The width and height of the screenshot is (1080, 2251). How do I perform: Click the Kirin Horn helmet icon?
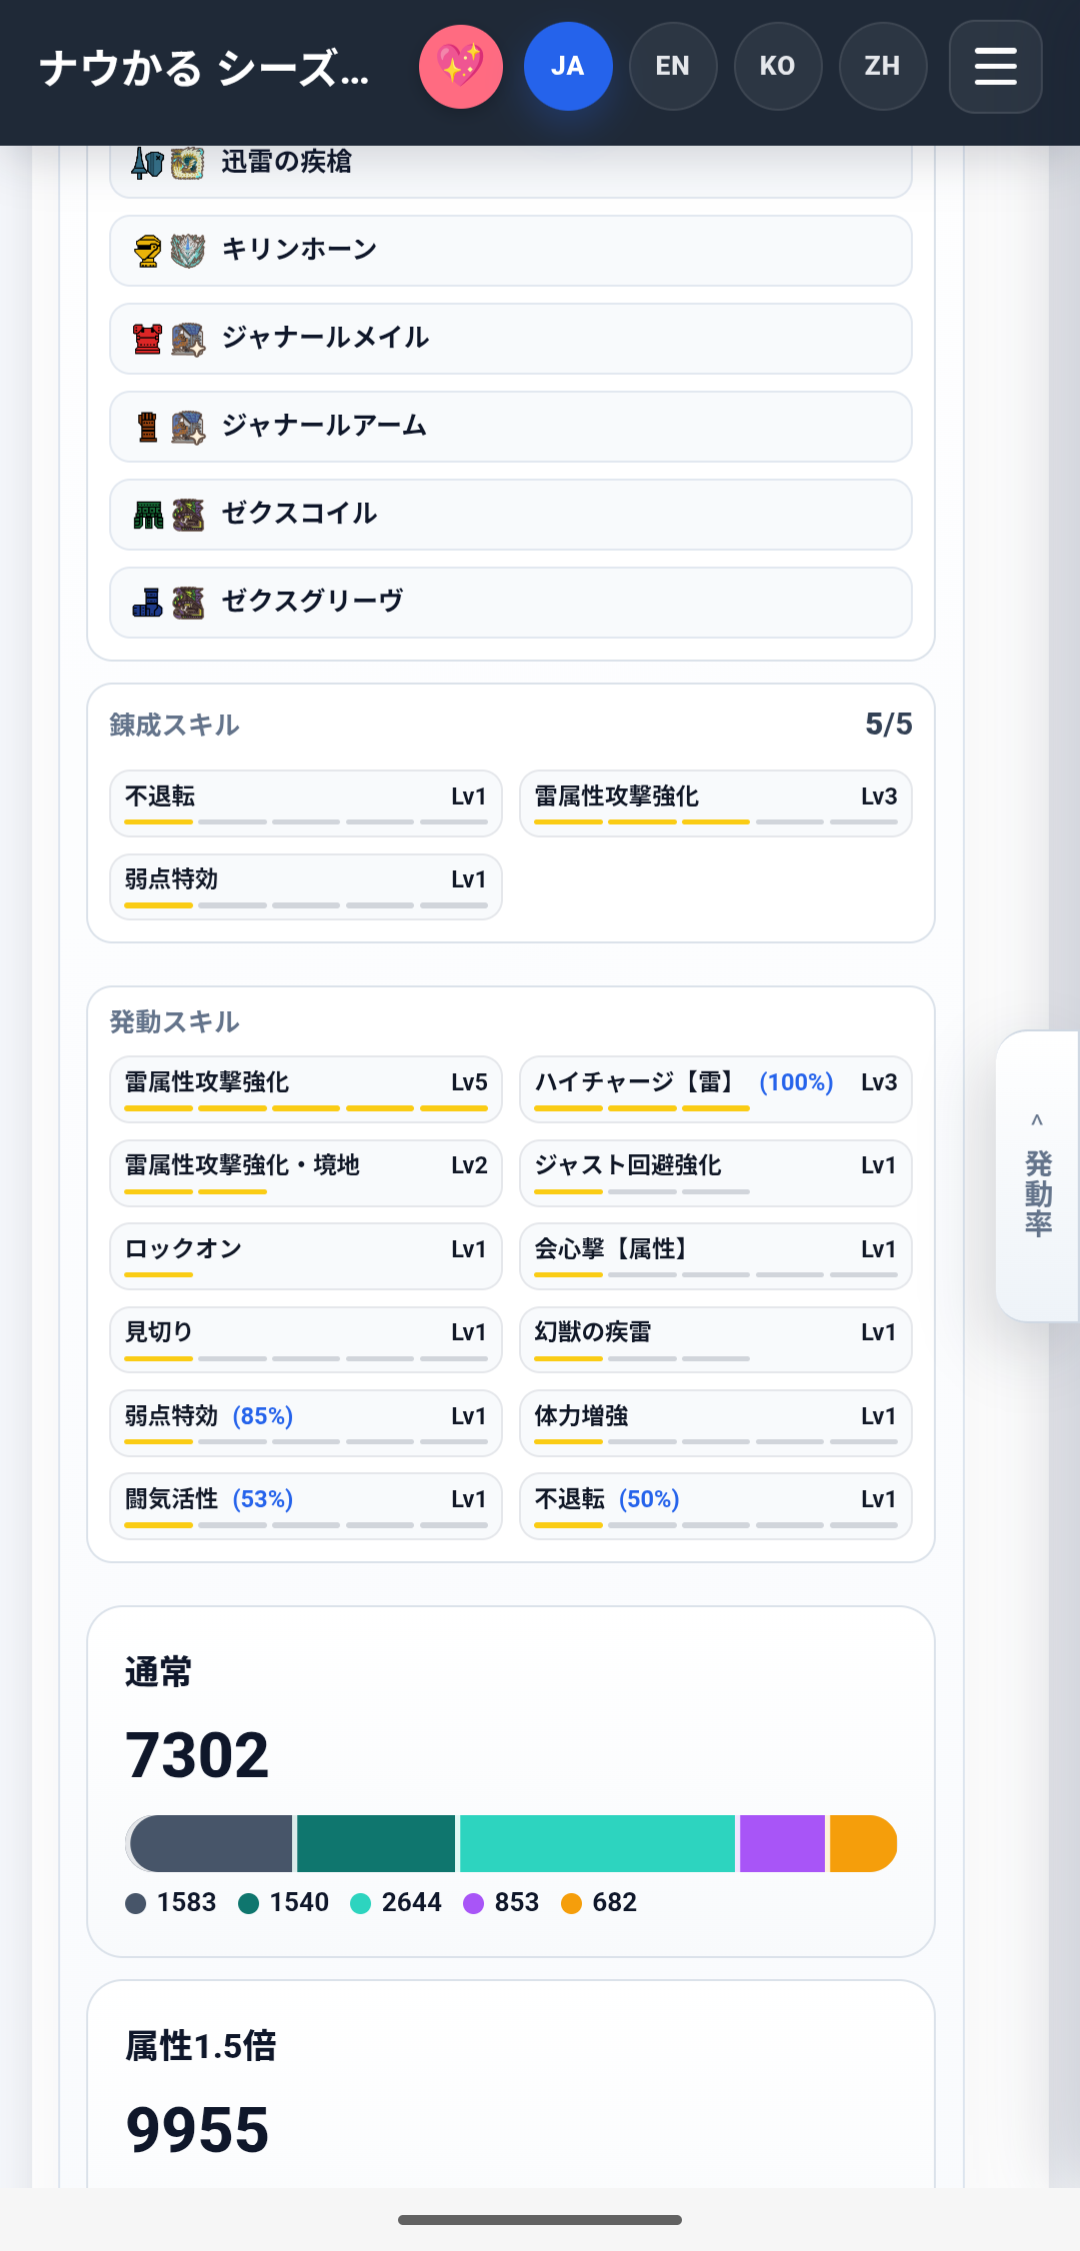(148, 250)
